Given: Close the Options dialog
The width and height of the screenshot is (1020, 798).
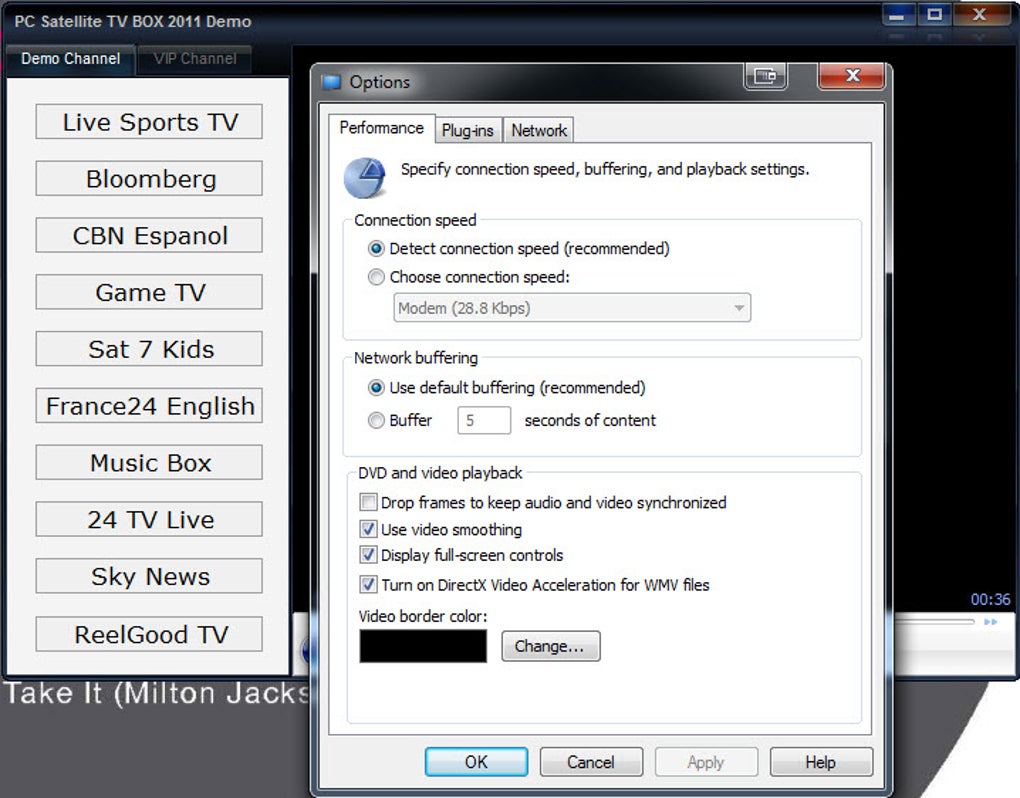Looking at the screenshot, I should (x=852, y=76).
